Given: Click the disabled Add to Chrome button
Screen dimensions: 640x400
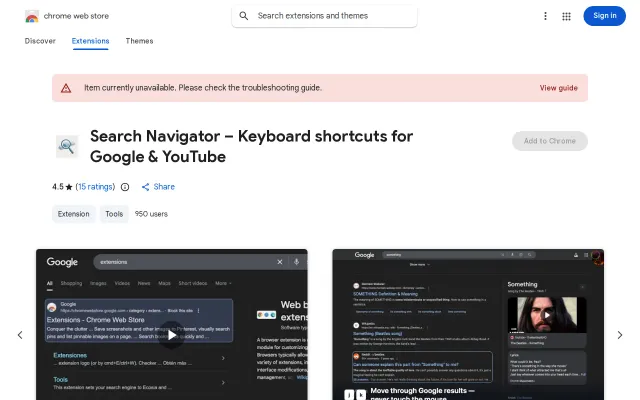Looking at the screenshot, I should click(550, 141).
